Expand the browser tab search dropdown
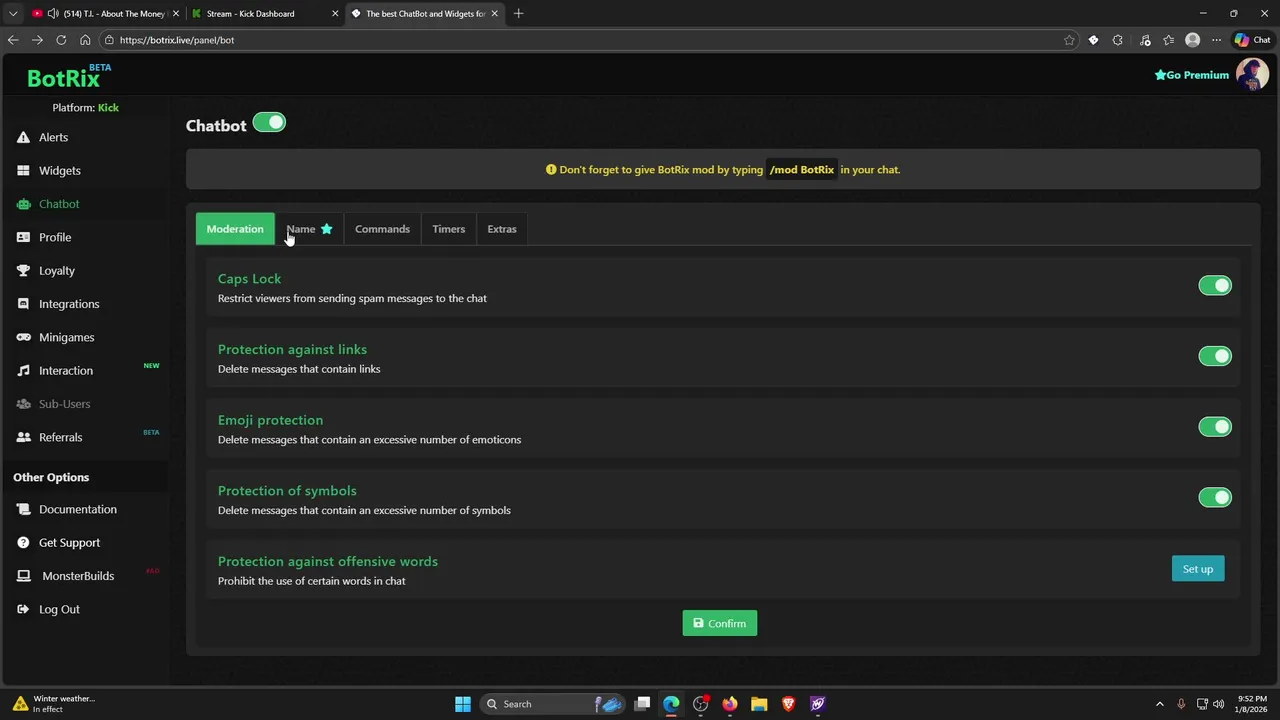 pyautogui.click(x=13, y=14)
